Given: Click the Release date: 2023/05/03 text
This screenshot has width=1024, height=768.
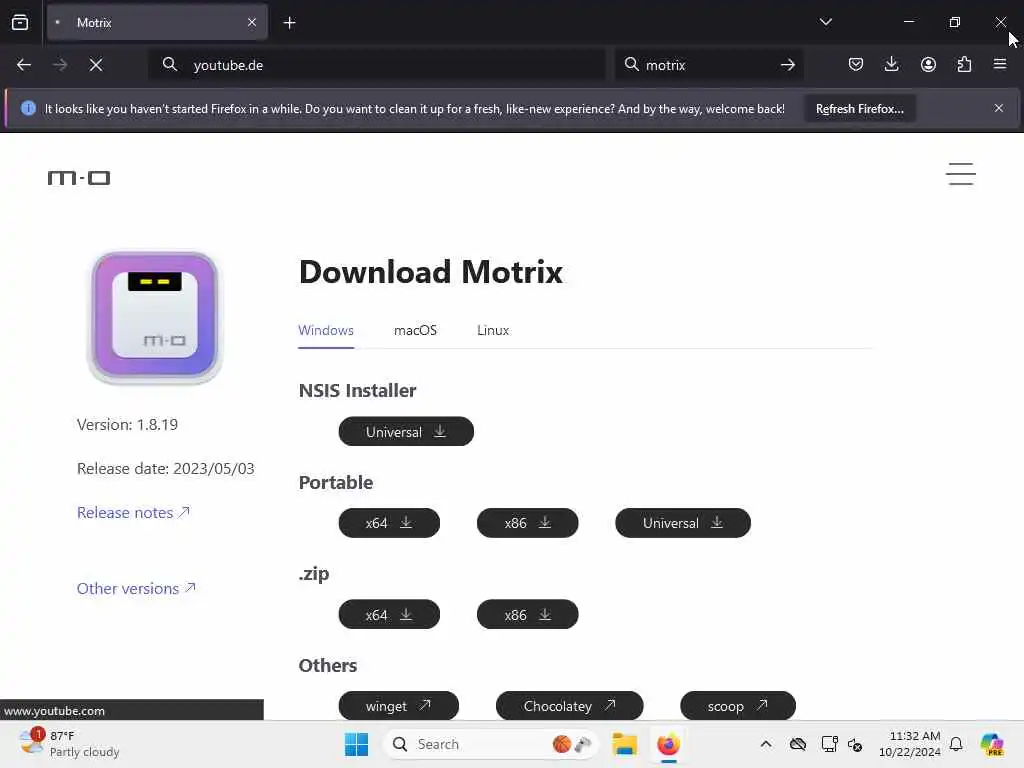Looking at the screenshot, I should [x=166, y=468].
